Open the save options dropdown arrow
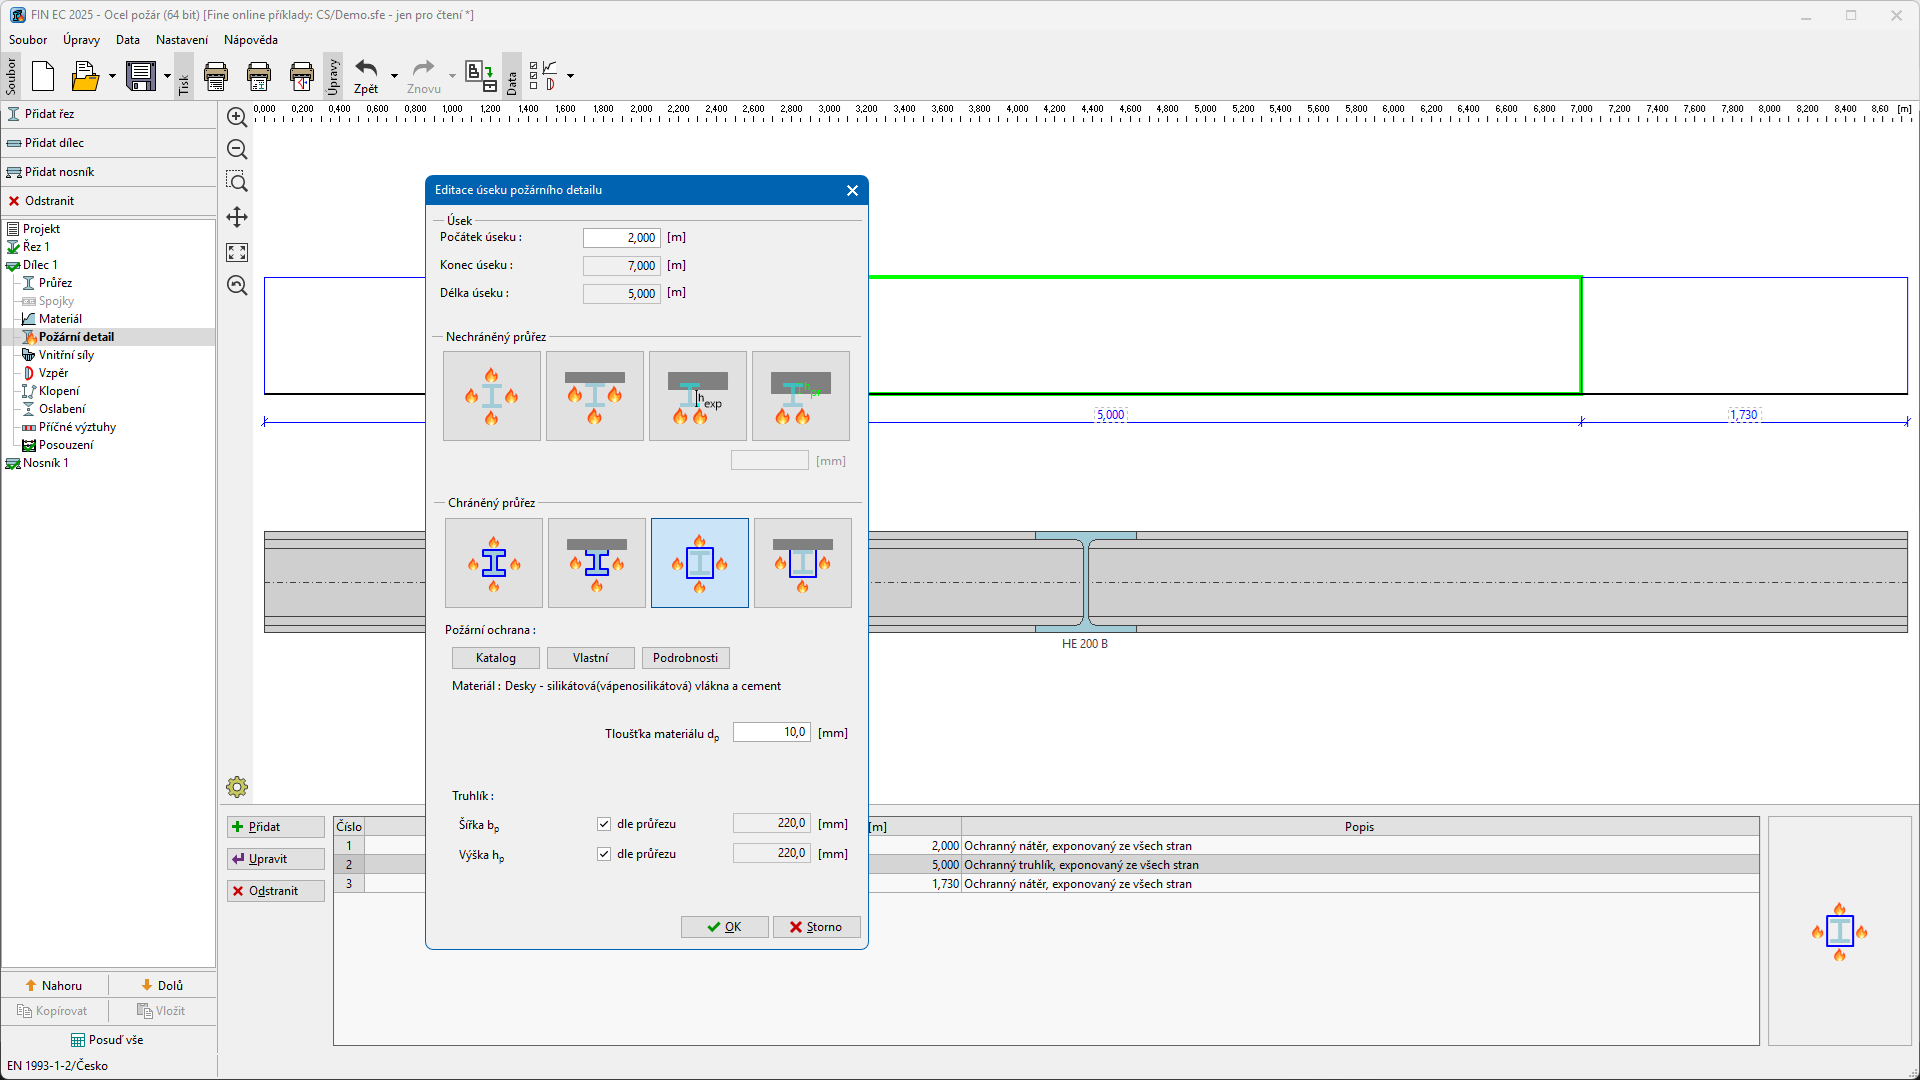 [x=167, y=76]
